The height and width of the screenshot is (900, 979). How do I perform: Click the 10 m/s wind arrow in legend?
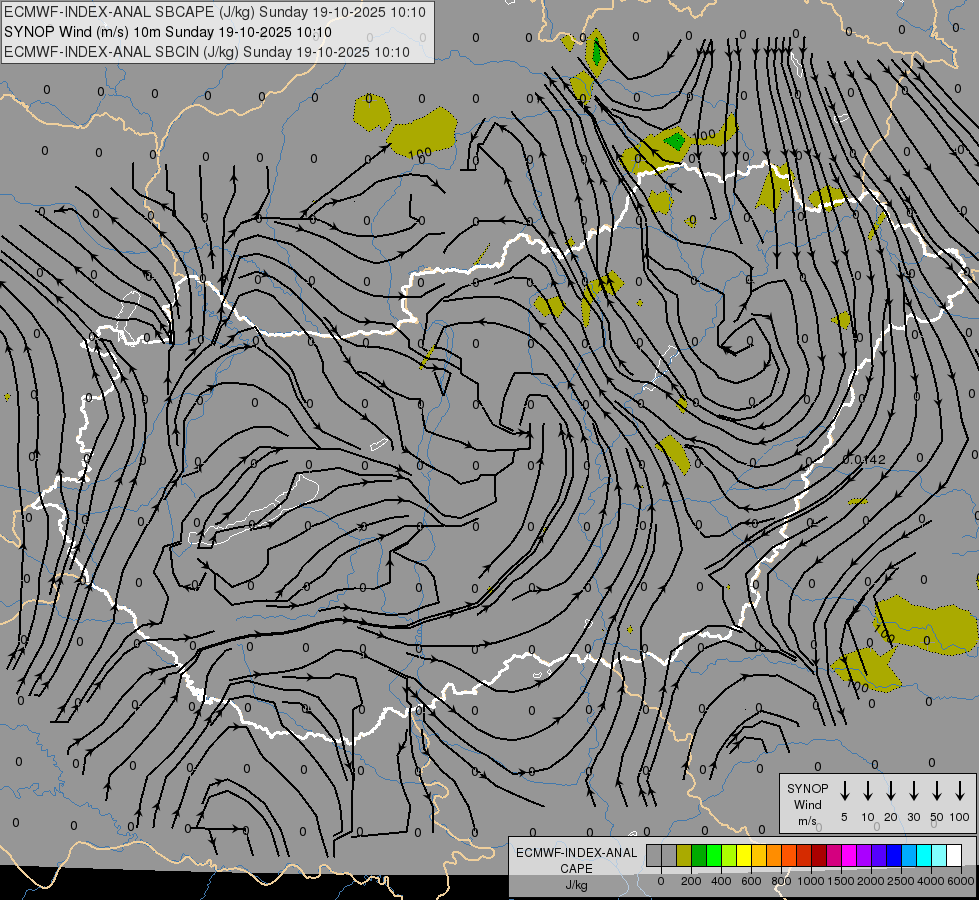[867, 790]
